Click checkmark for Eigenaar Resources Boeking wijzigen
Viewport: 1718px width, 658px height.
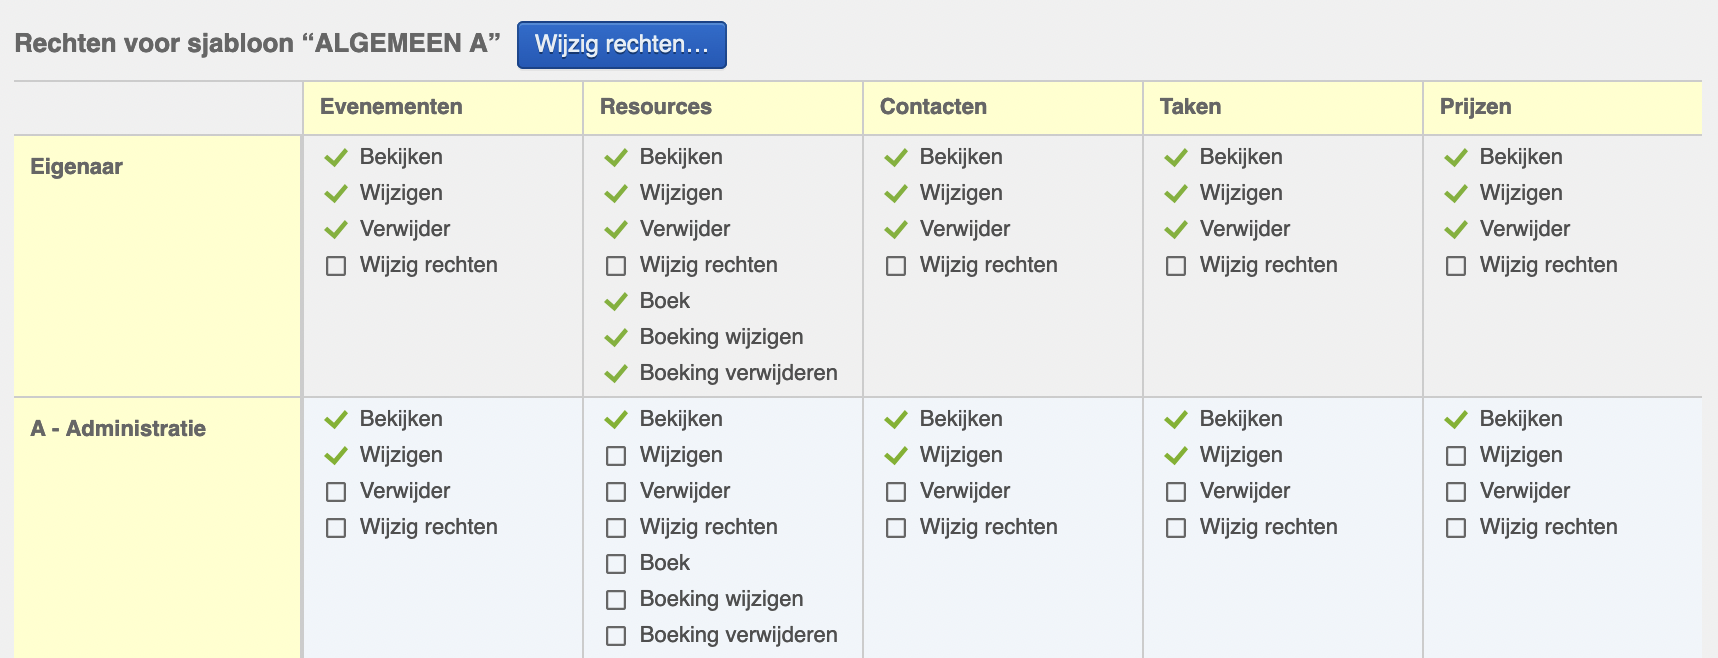point(616,337)
